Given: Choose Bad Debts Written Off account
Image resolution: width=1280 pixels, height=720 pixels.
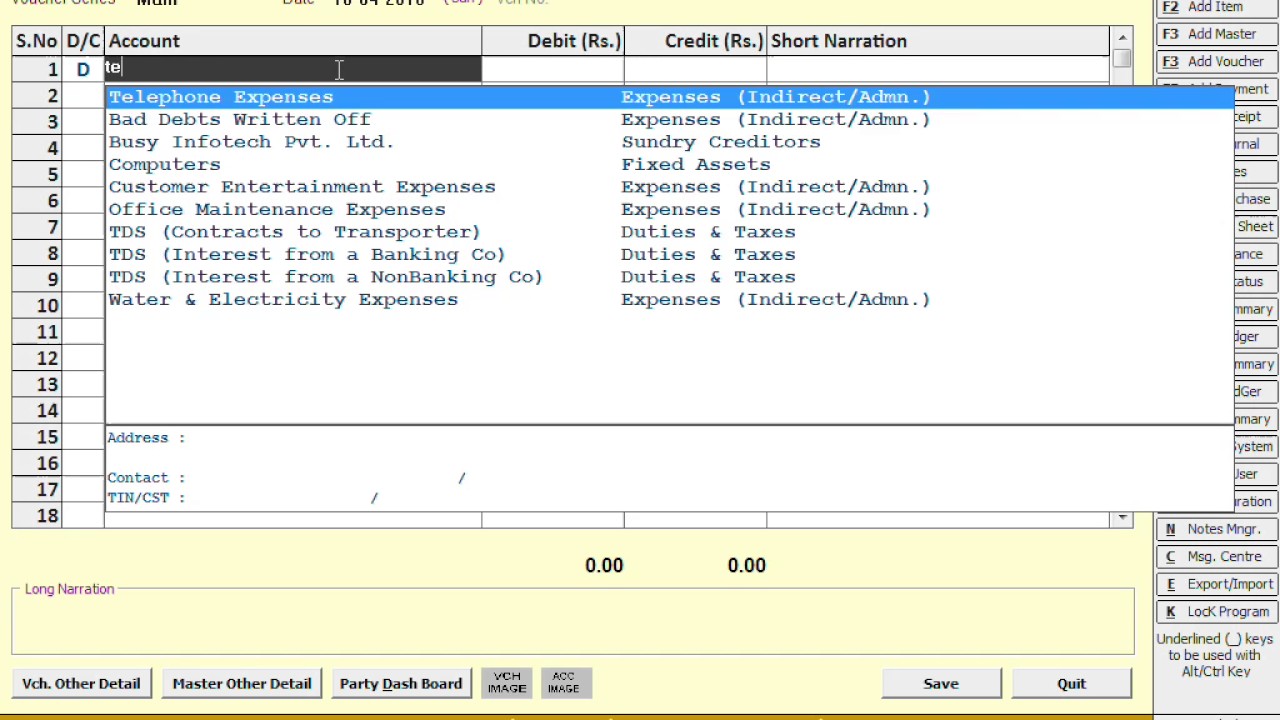Looking at the screenshot, I should click(670, 119).
